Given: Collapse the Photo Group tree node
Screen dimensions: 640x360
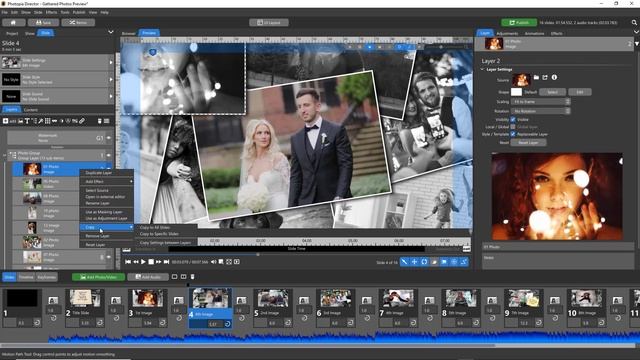Looking at the screenshot, I should [5, 155].
